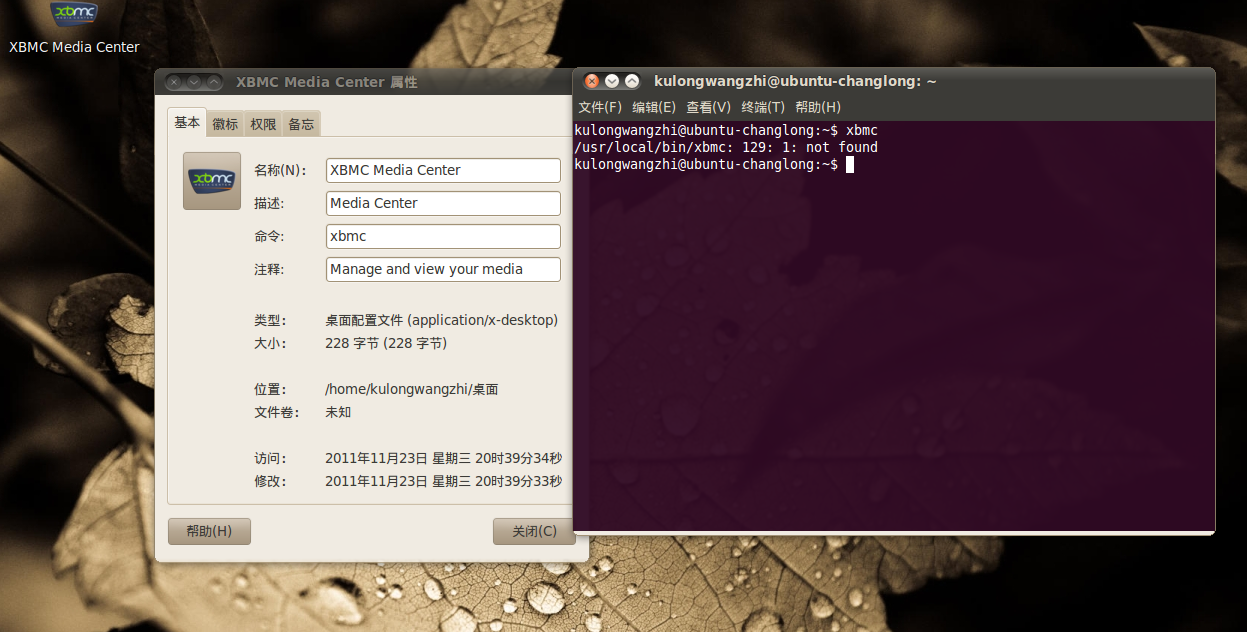Click the 注释 field with Manage and view
This screenshot has height=632, width=1247.
(x=443, y=269)
